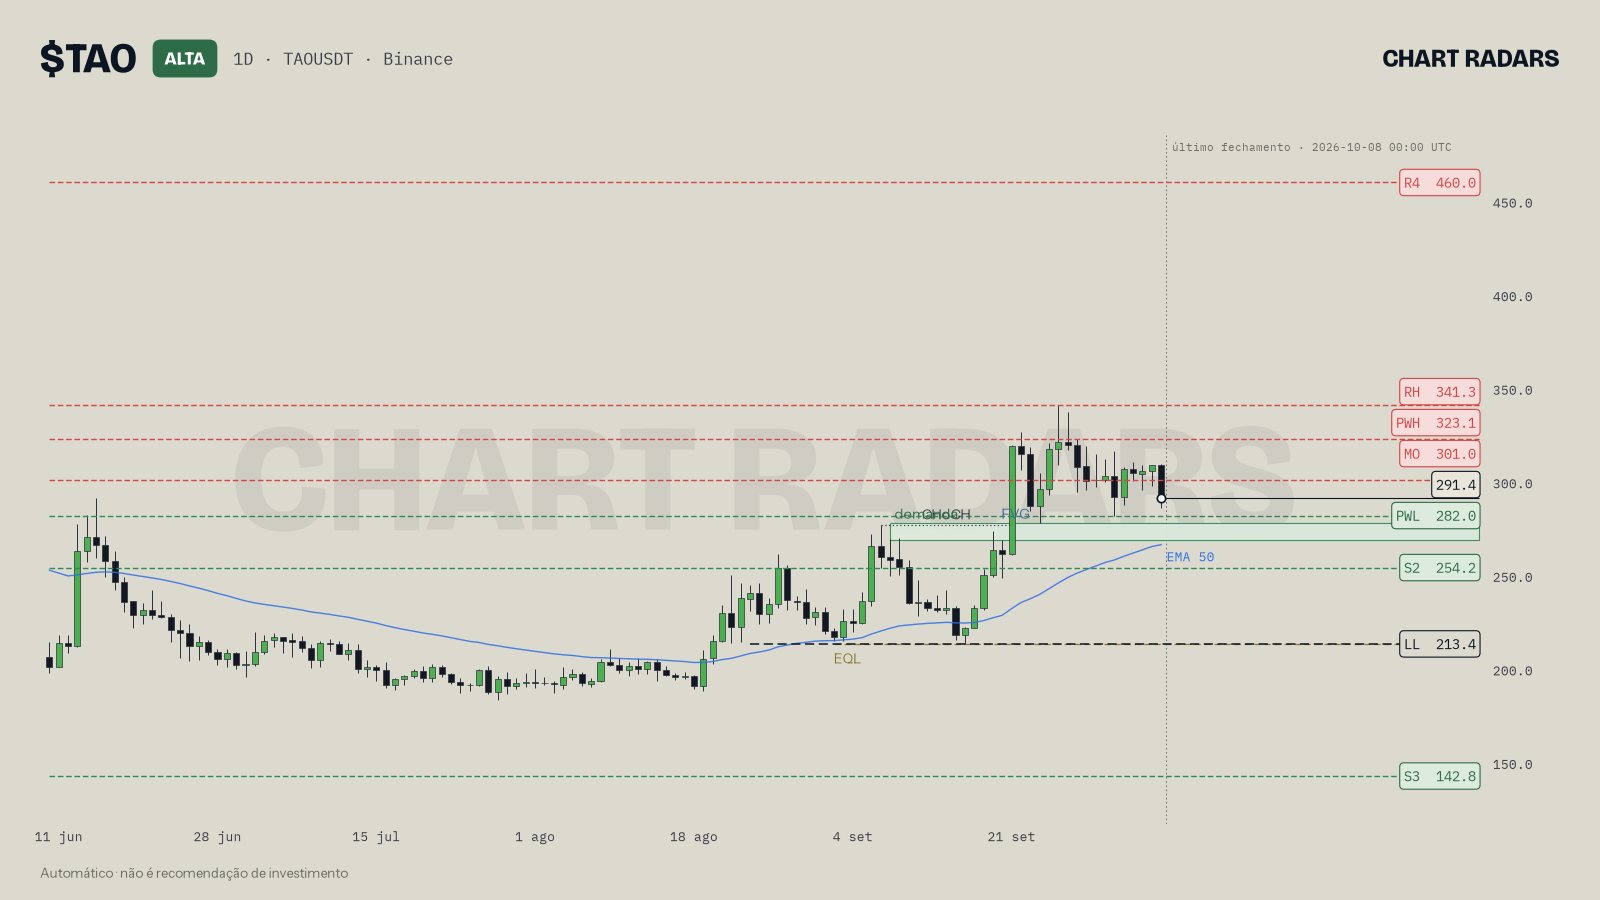The width and height of the screenshot is (1600, 900).
Task: Select the 350.0 price axis tick
Action: pos(1512,391)
